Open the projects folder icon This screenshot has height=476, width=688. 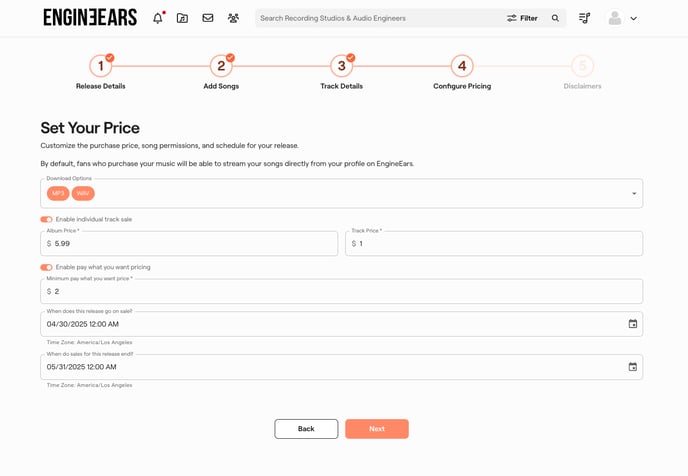tap(182, 18)
